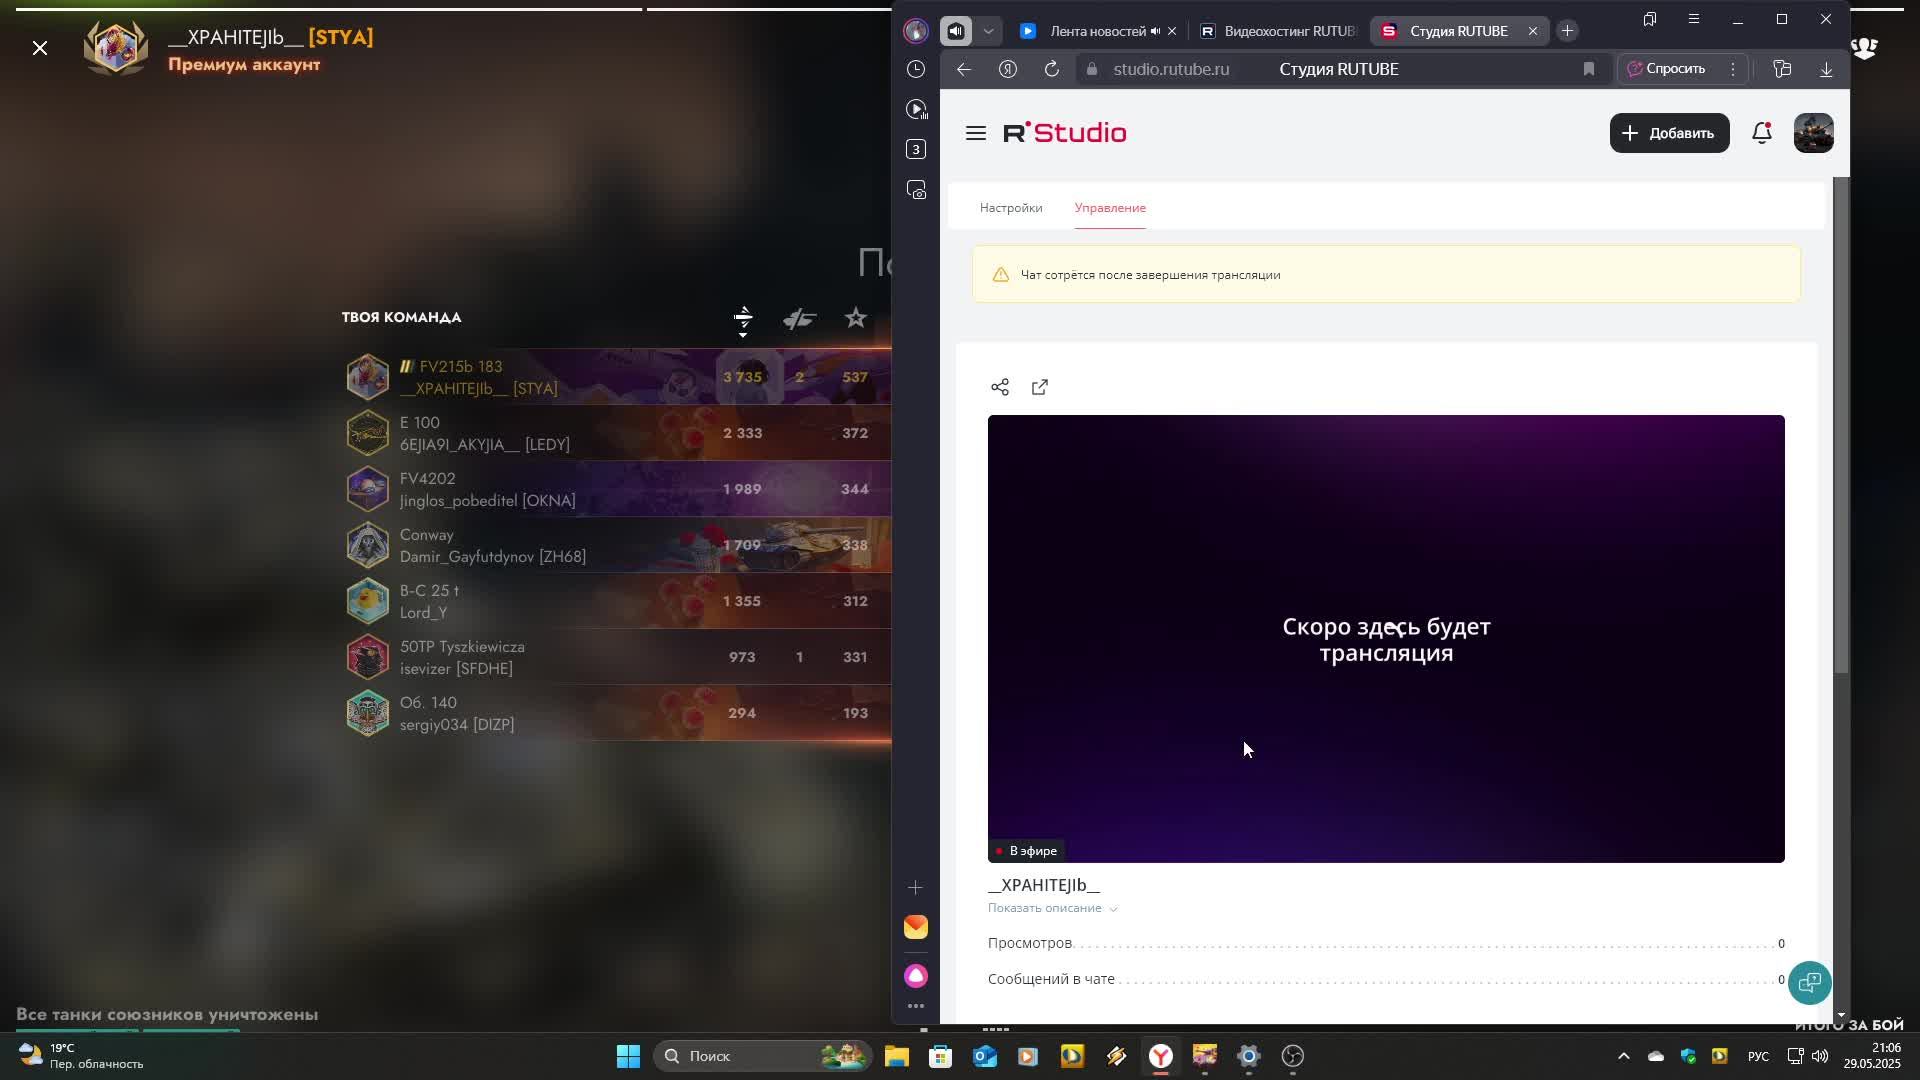The width and height of the screenshot is (1920, 1080).
Task: Share the broadcast link icon
Action: click(999, 387)
